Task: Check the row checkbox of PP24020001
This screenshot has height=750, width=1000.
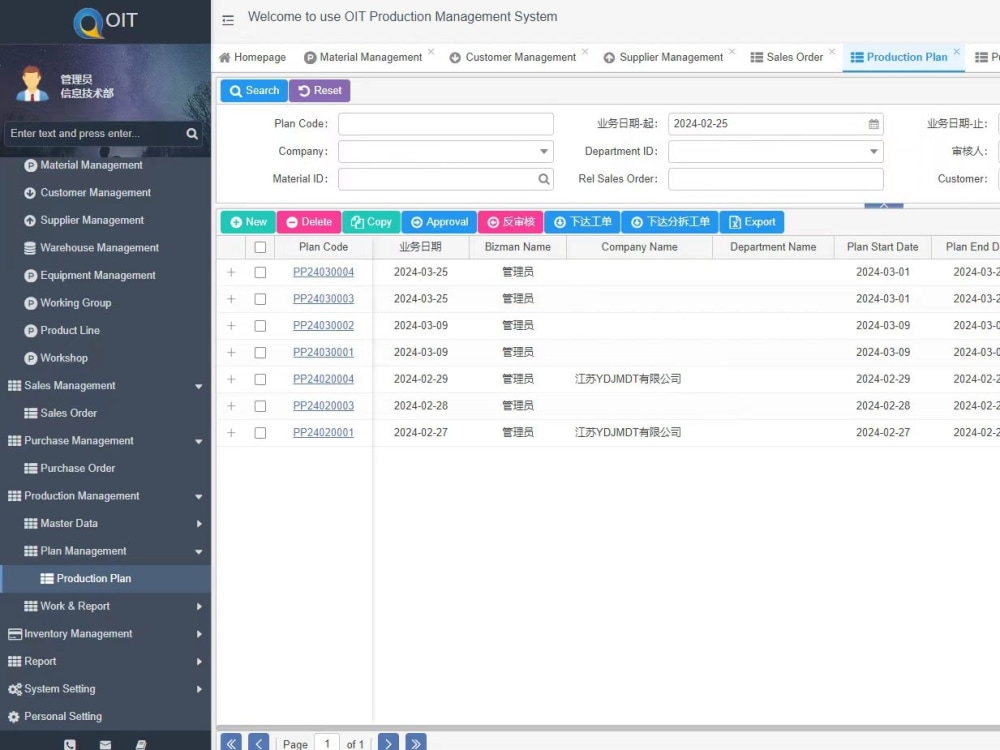Action: [x=260, y=432]
